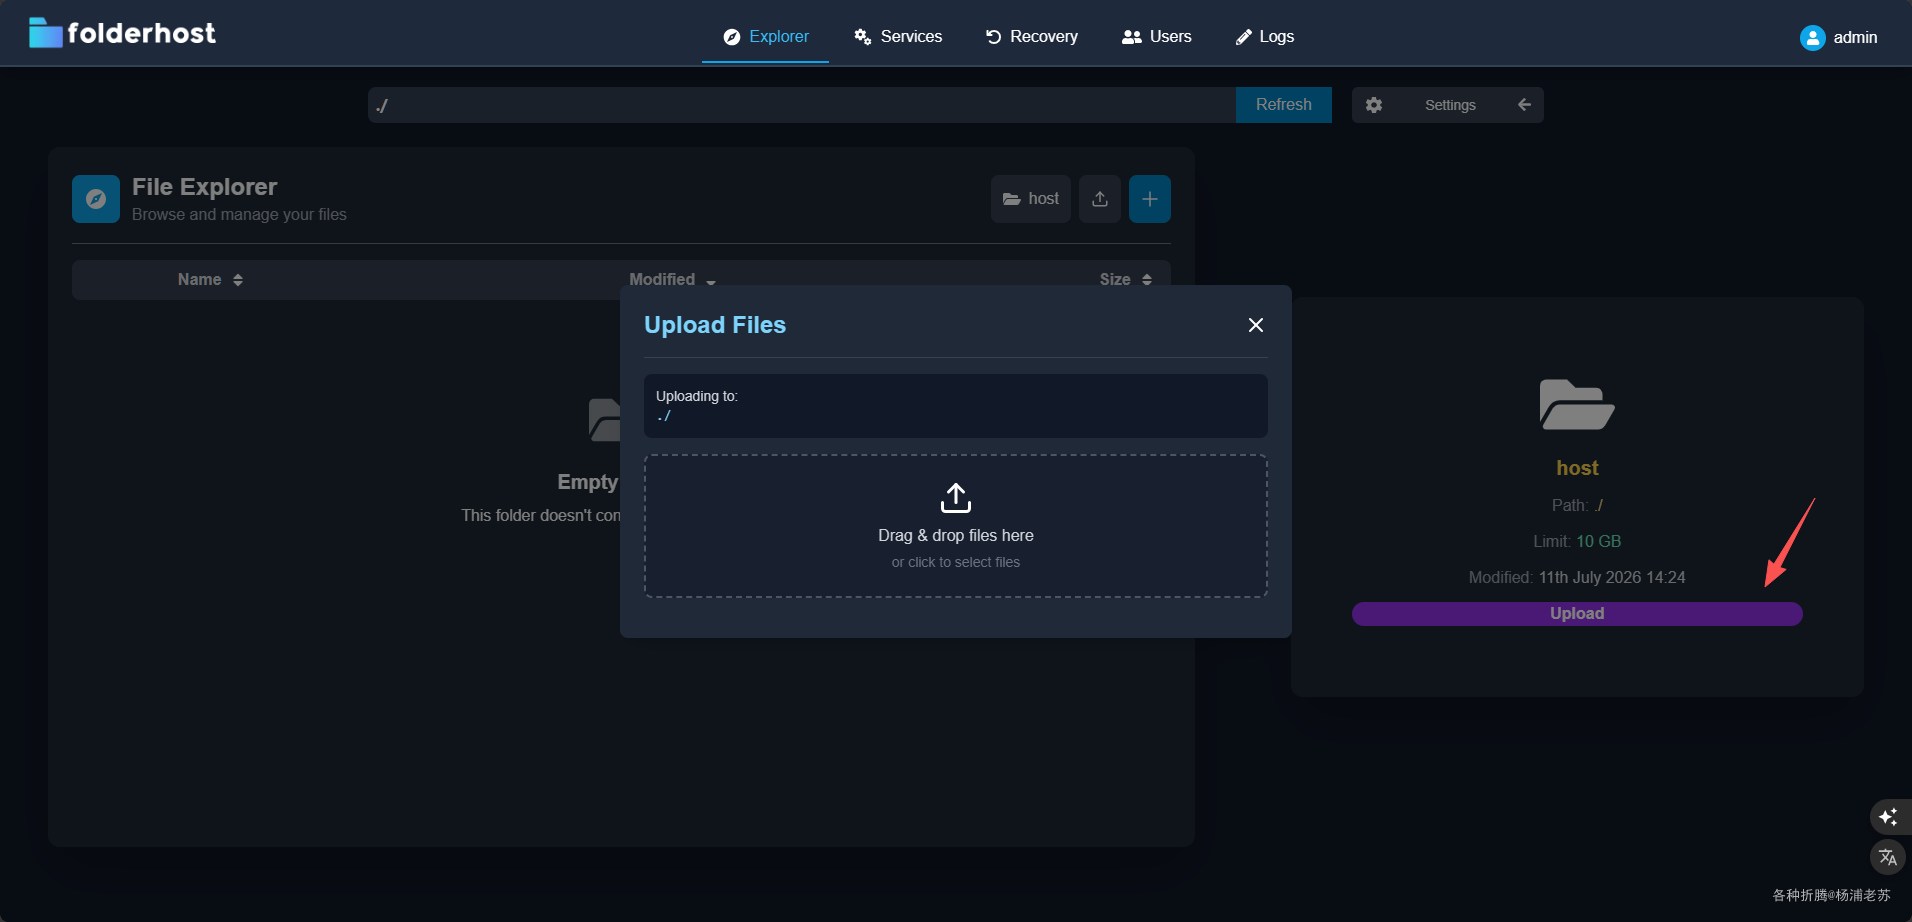
Task: Click the Users people icon
Action: (1132, 37)
